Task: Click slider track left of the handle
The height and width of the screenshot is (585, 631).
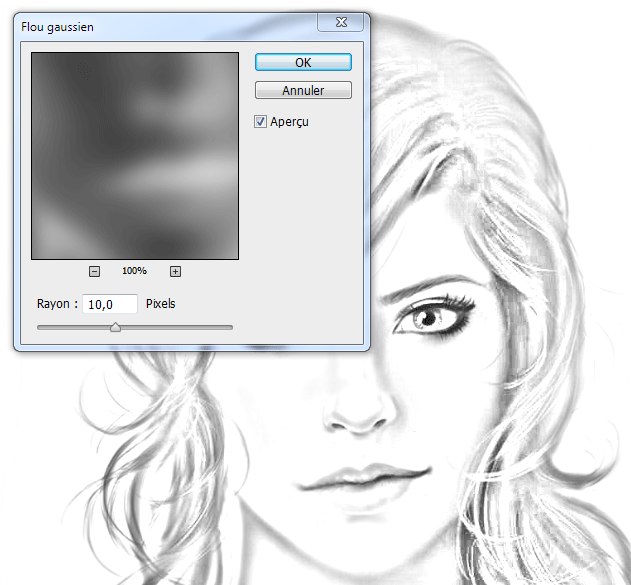Action: coord(70,327)
